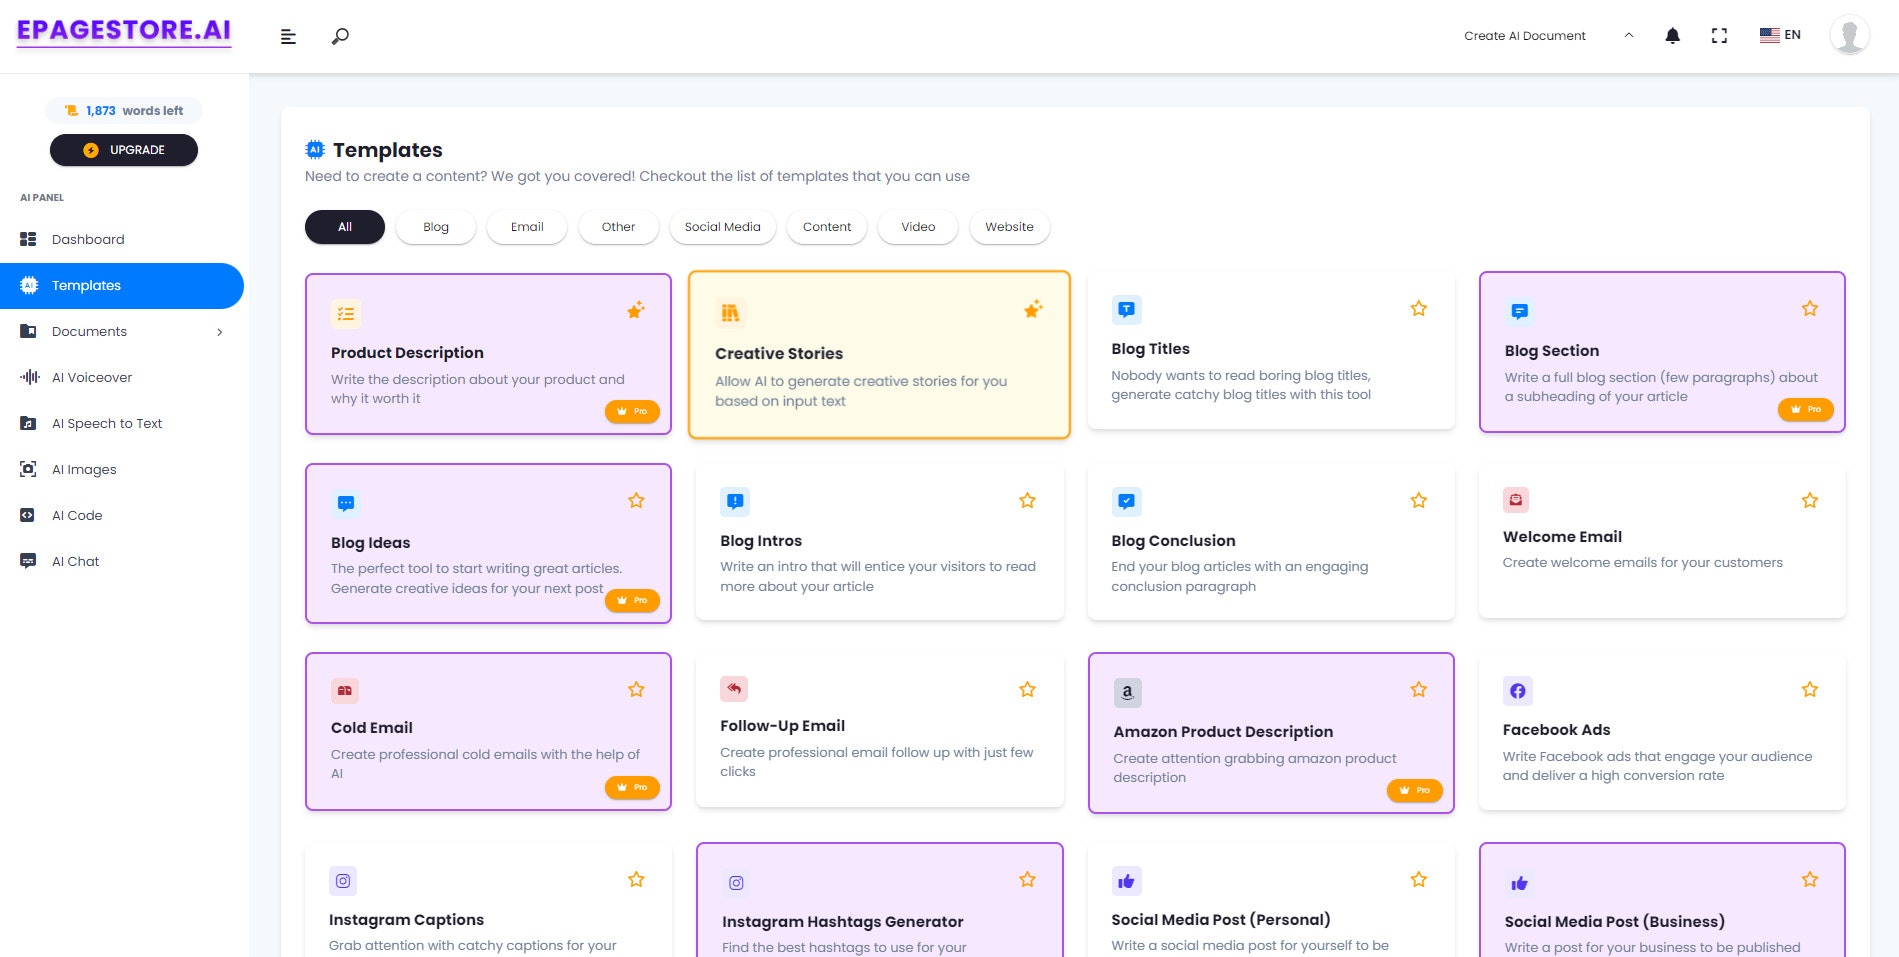Star the Facebook Ads template
This screenshot has height=957, width=1899.
[1809, 690]
